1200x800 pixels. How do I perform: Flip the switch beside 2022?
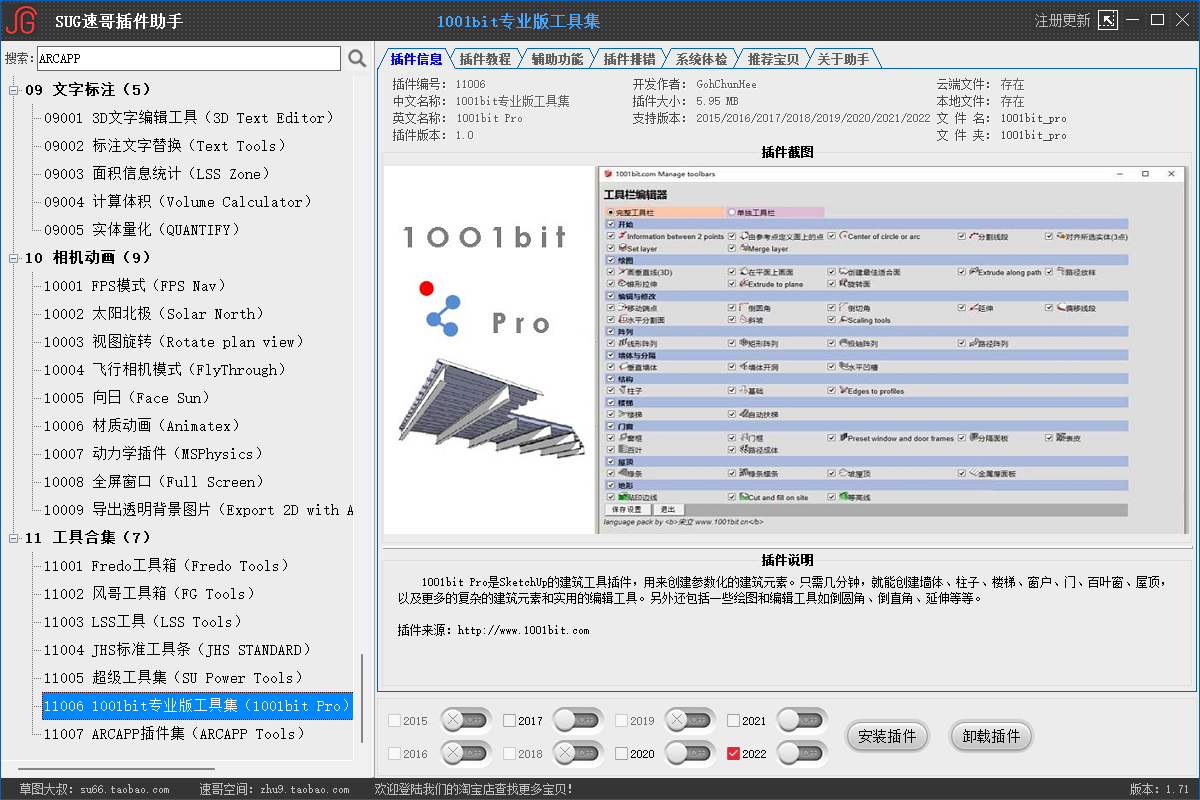[802, 753]
